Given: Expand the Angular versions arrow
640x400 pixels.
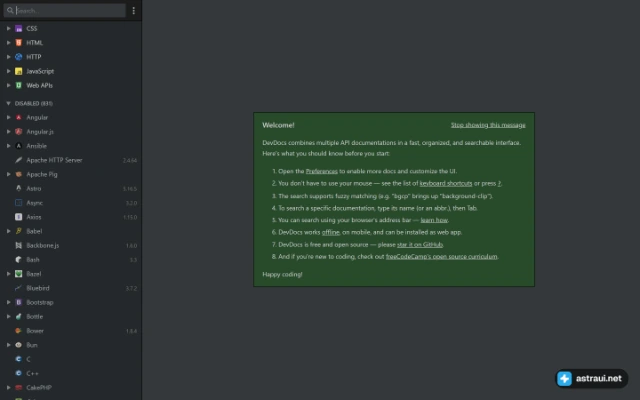Looking at the screenshot, I should pos(8,118).
